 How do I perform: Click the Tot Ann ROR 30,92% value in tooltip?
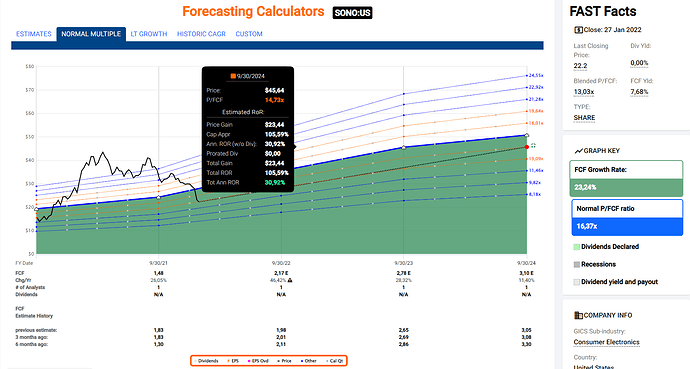(x=275, y=183)
